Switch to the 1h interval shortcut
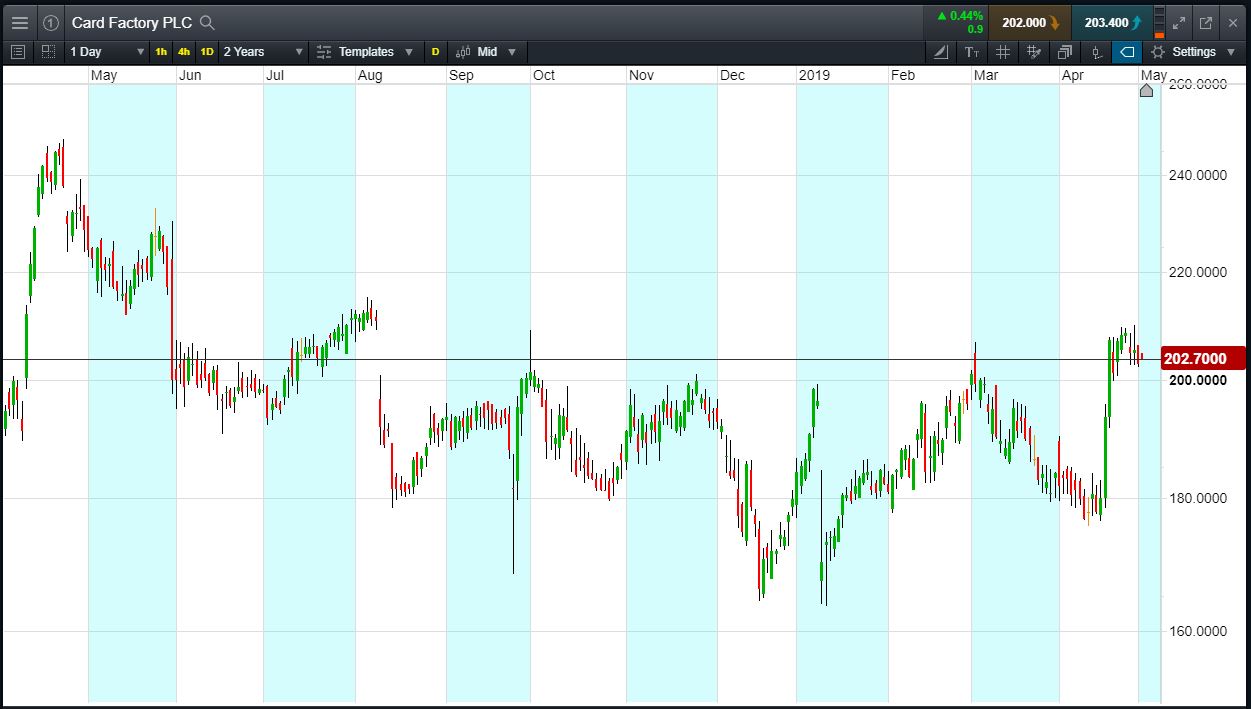 point(161,52)
